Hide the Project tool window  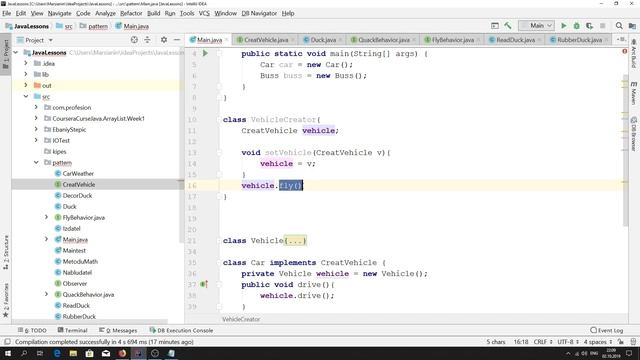coord(177,40)
